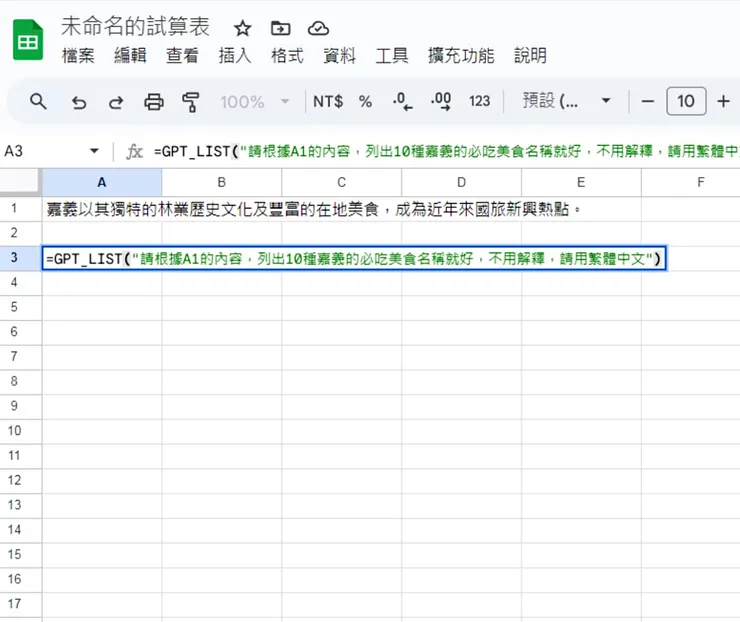Click the fx function icon
Image resolution: width=740 pixels, height=622 pixels.
pos(135,151)
